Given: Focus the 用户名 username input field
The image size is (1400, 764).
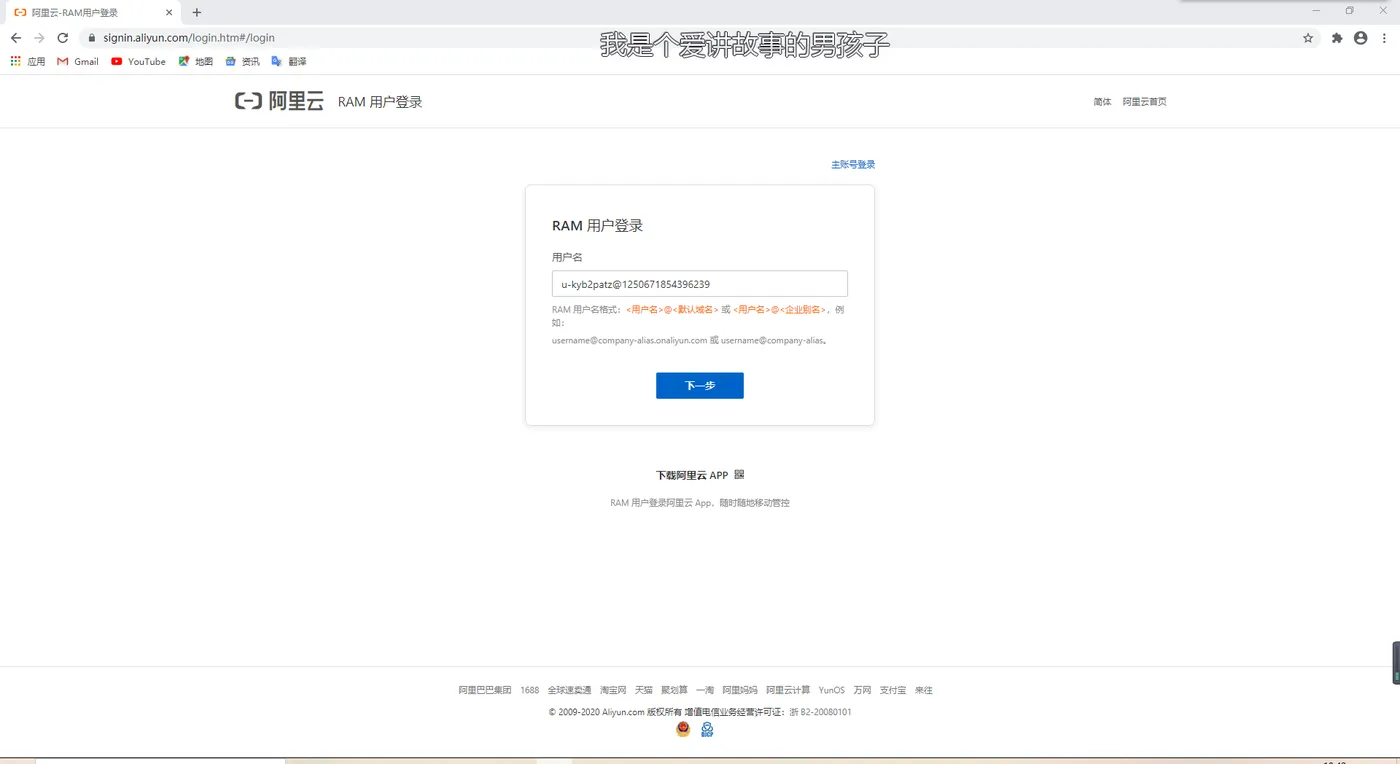Looking at the screenshot, I should click(700, 284).
